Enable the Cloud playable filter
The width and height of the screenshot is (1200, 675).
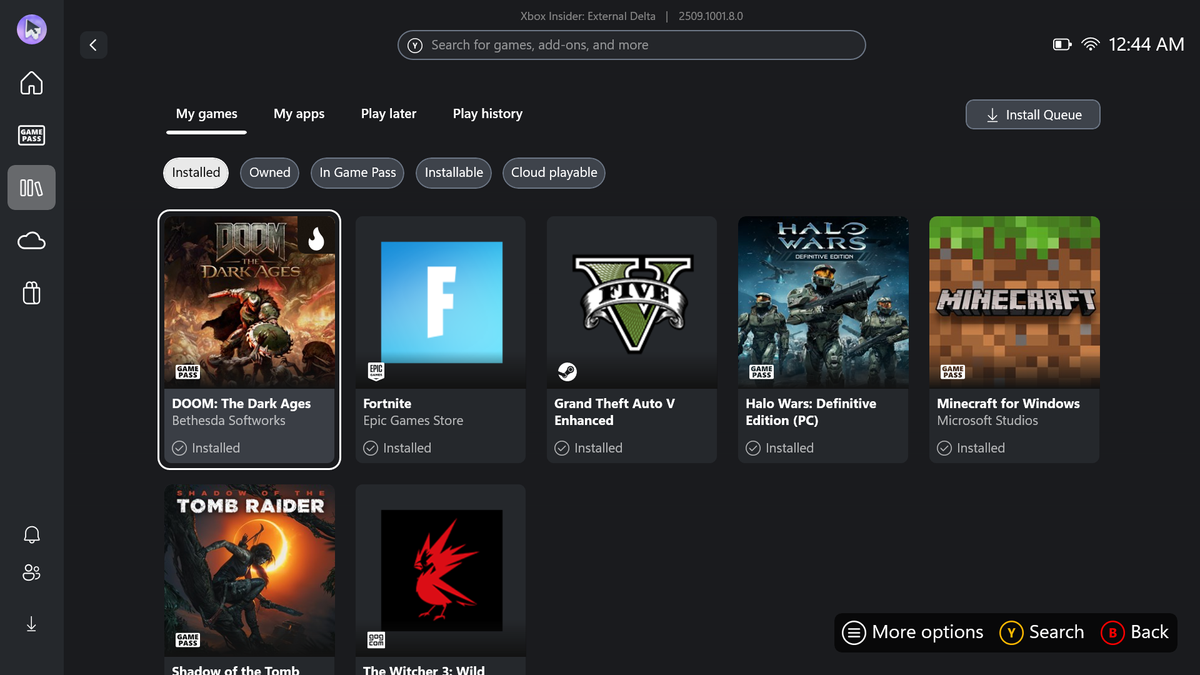[553, 172]
